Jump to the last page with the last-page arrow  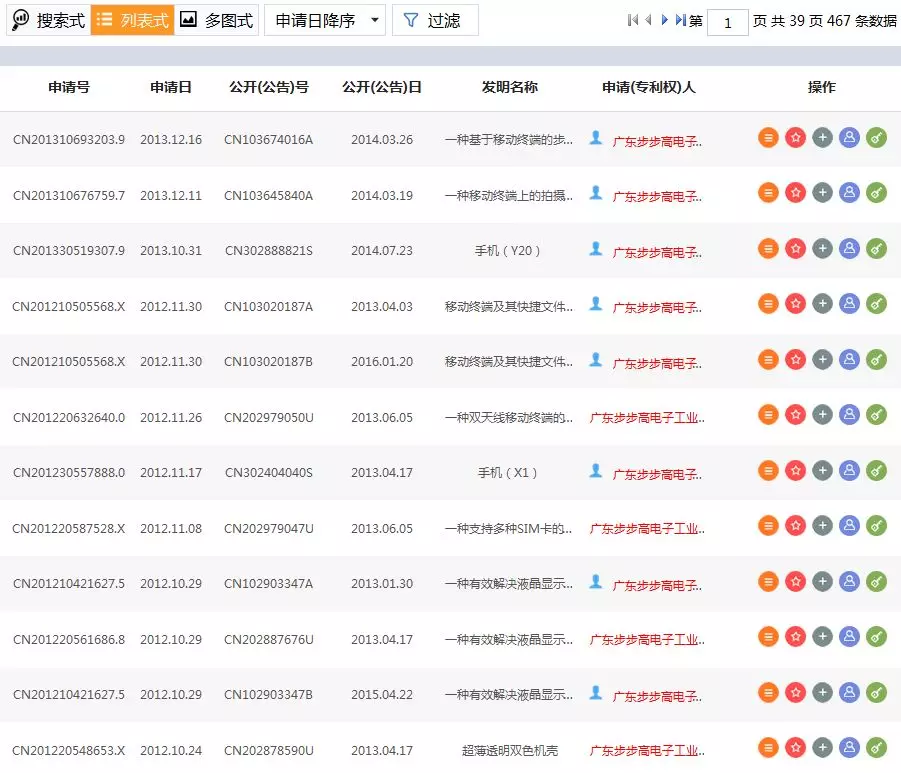pyautogui.click(x=678, y=18)
